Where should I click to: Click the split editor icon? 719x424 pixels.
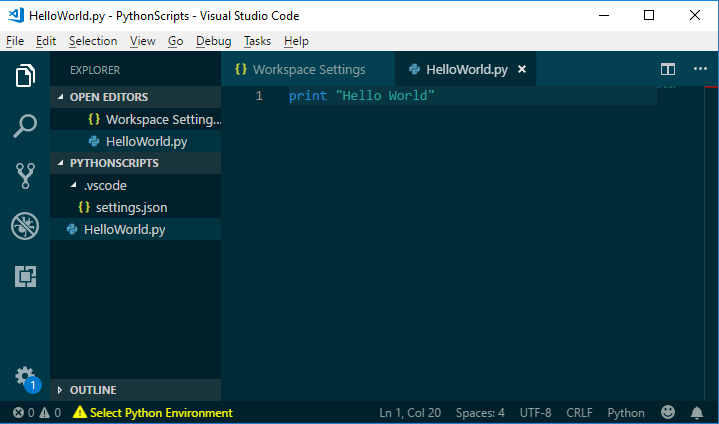(x=668, y=69)
